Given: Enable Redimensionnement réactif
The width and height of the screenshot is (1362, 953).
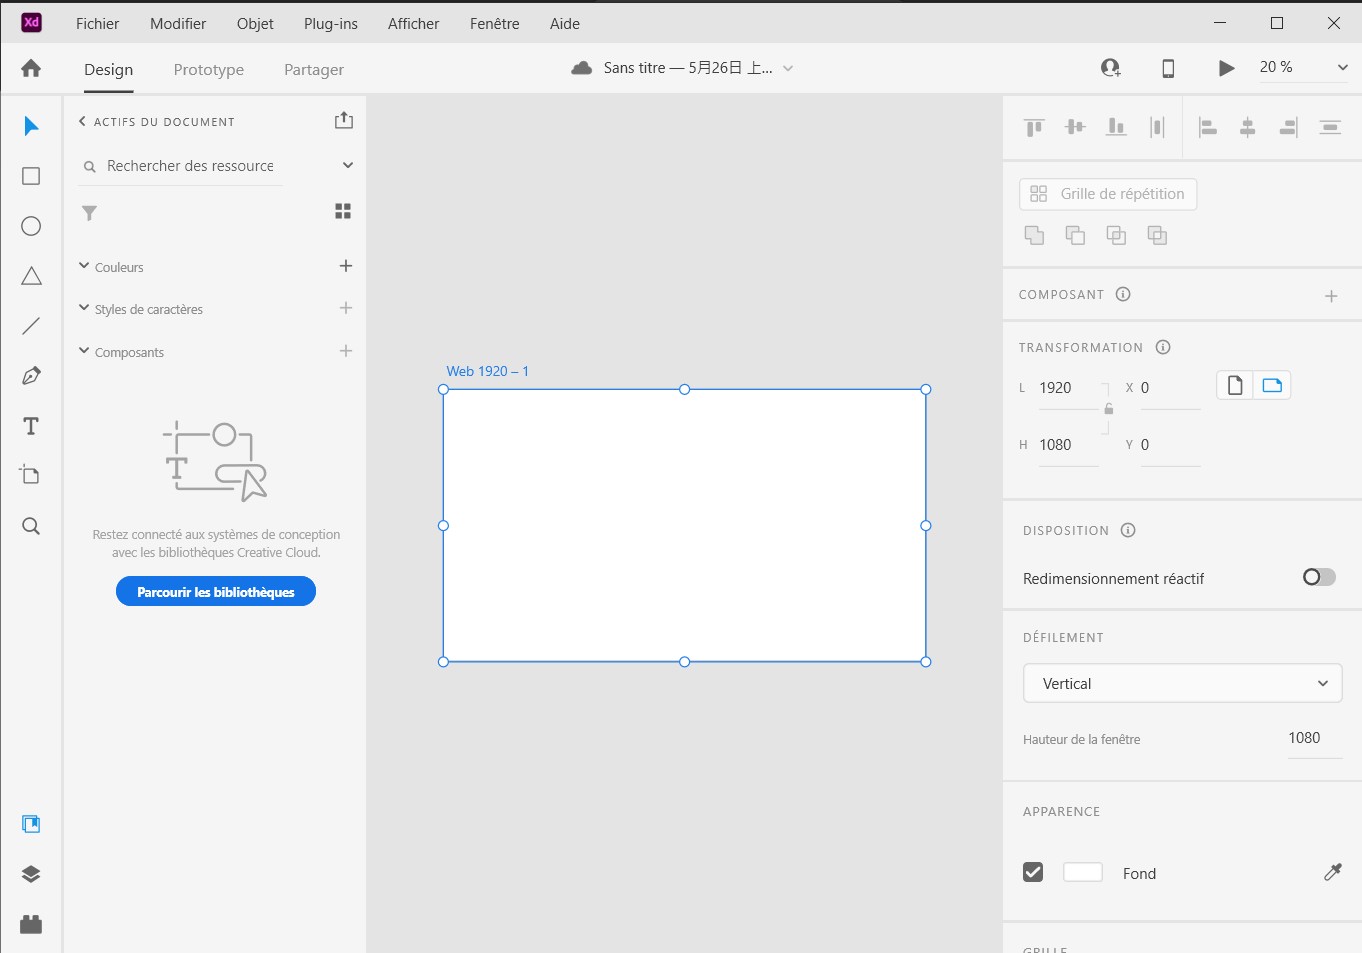Looking at the screenshot, I should pos(1318,577).
